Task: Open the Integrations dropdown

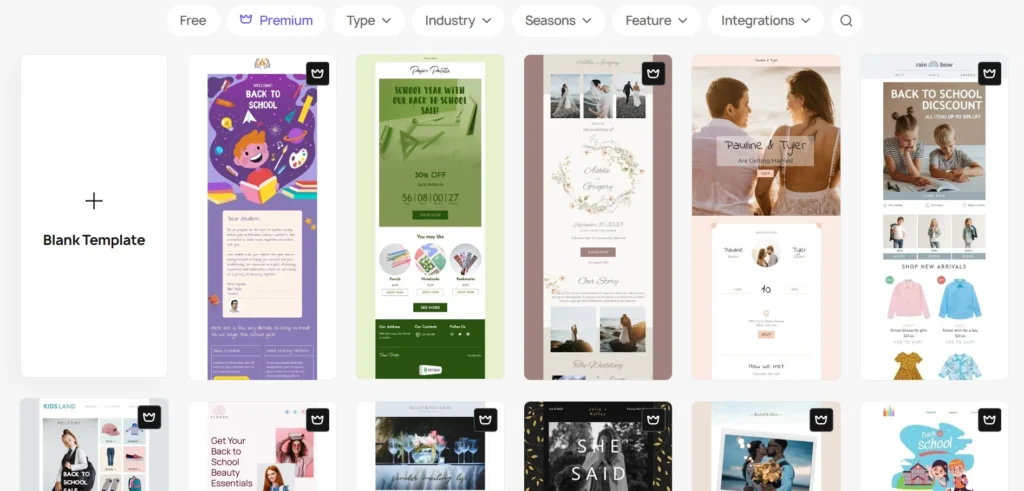Action: coord(765,20)
